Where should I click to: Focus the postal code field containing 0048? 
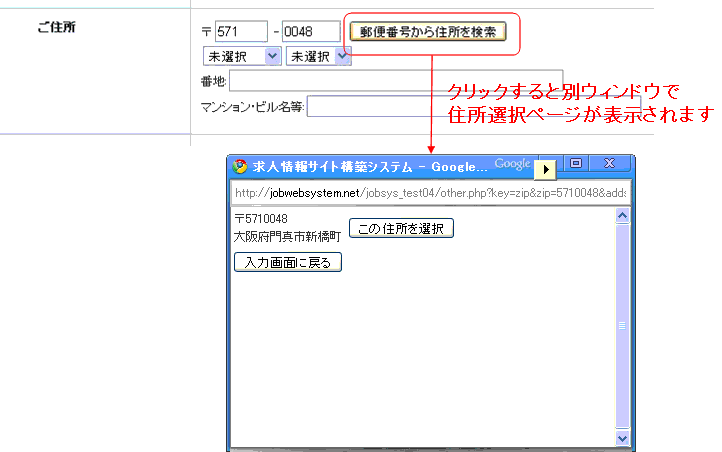[x=310, y=32]
